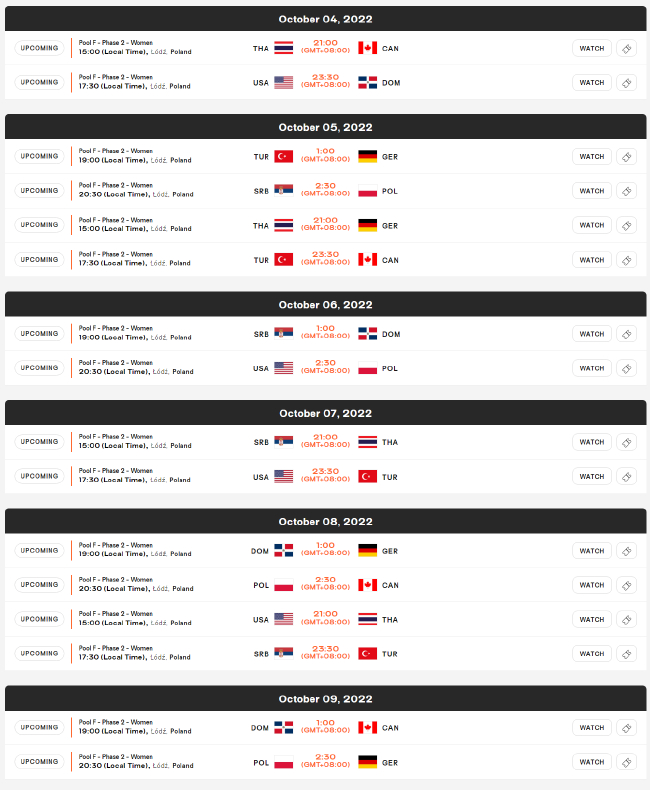Click the 2:30 time of POL vs GER match
Image resolution: width=650 pixels, height=790 pixels.
point(326,757)
